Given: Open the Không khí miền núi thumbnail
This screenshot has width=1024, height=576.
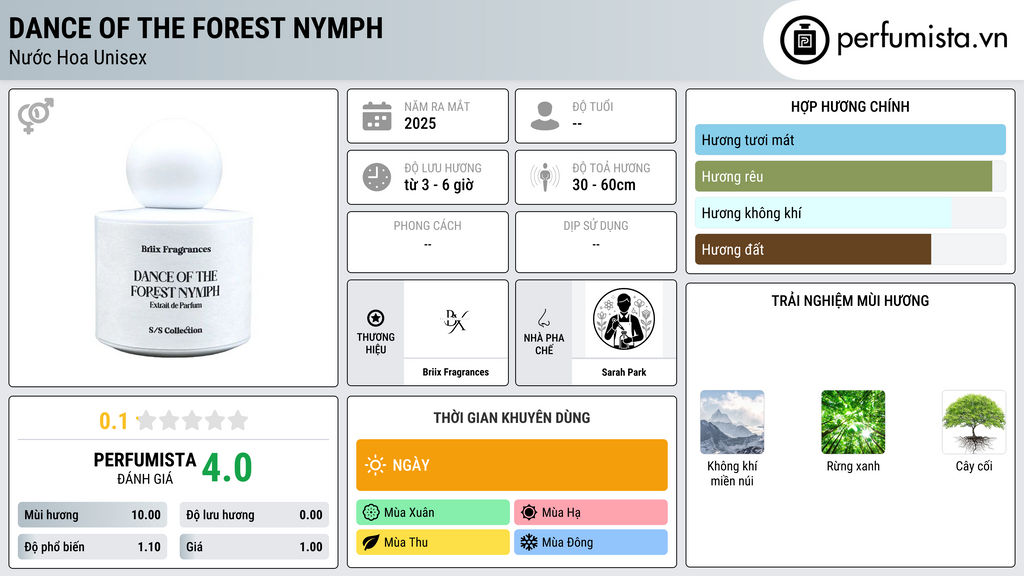Looking at the screenshot, I should pos(732,422).
